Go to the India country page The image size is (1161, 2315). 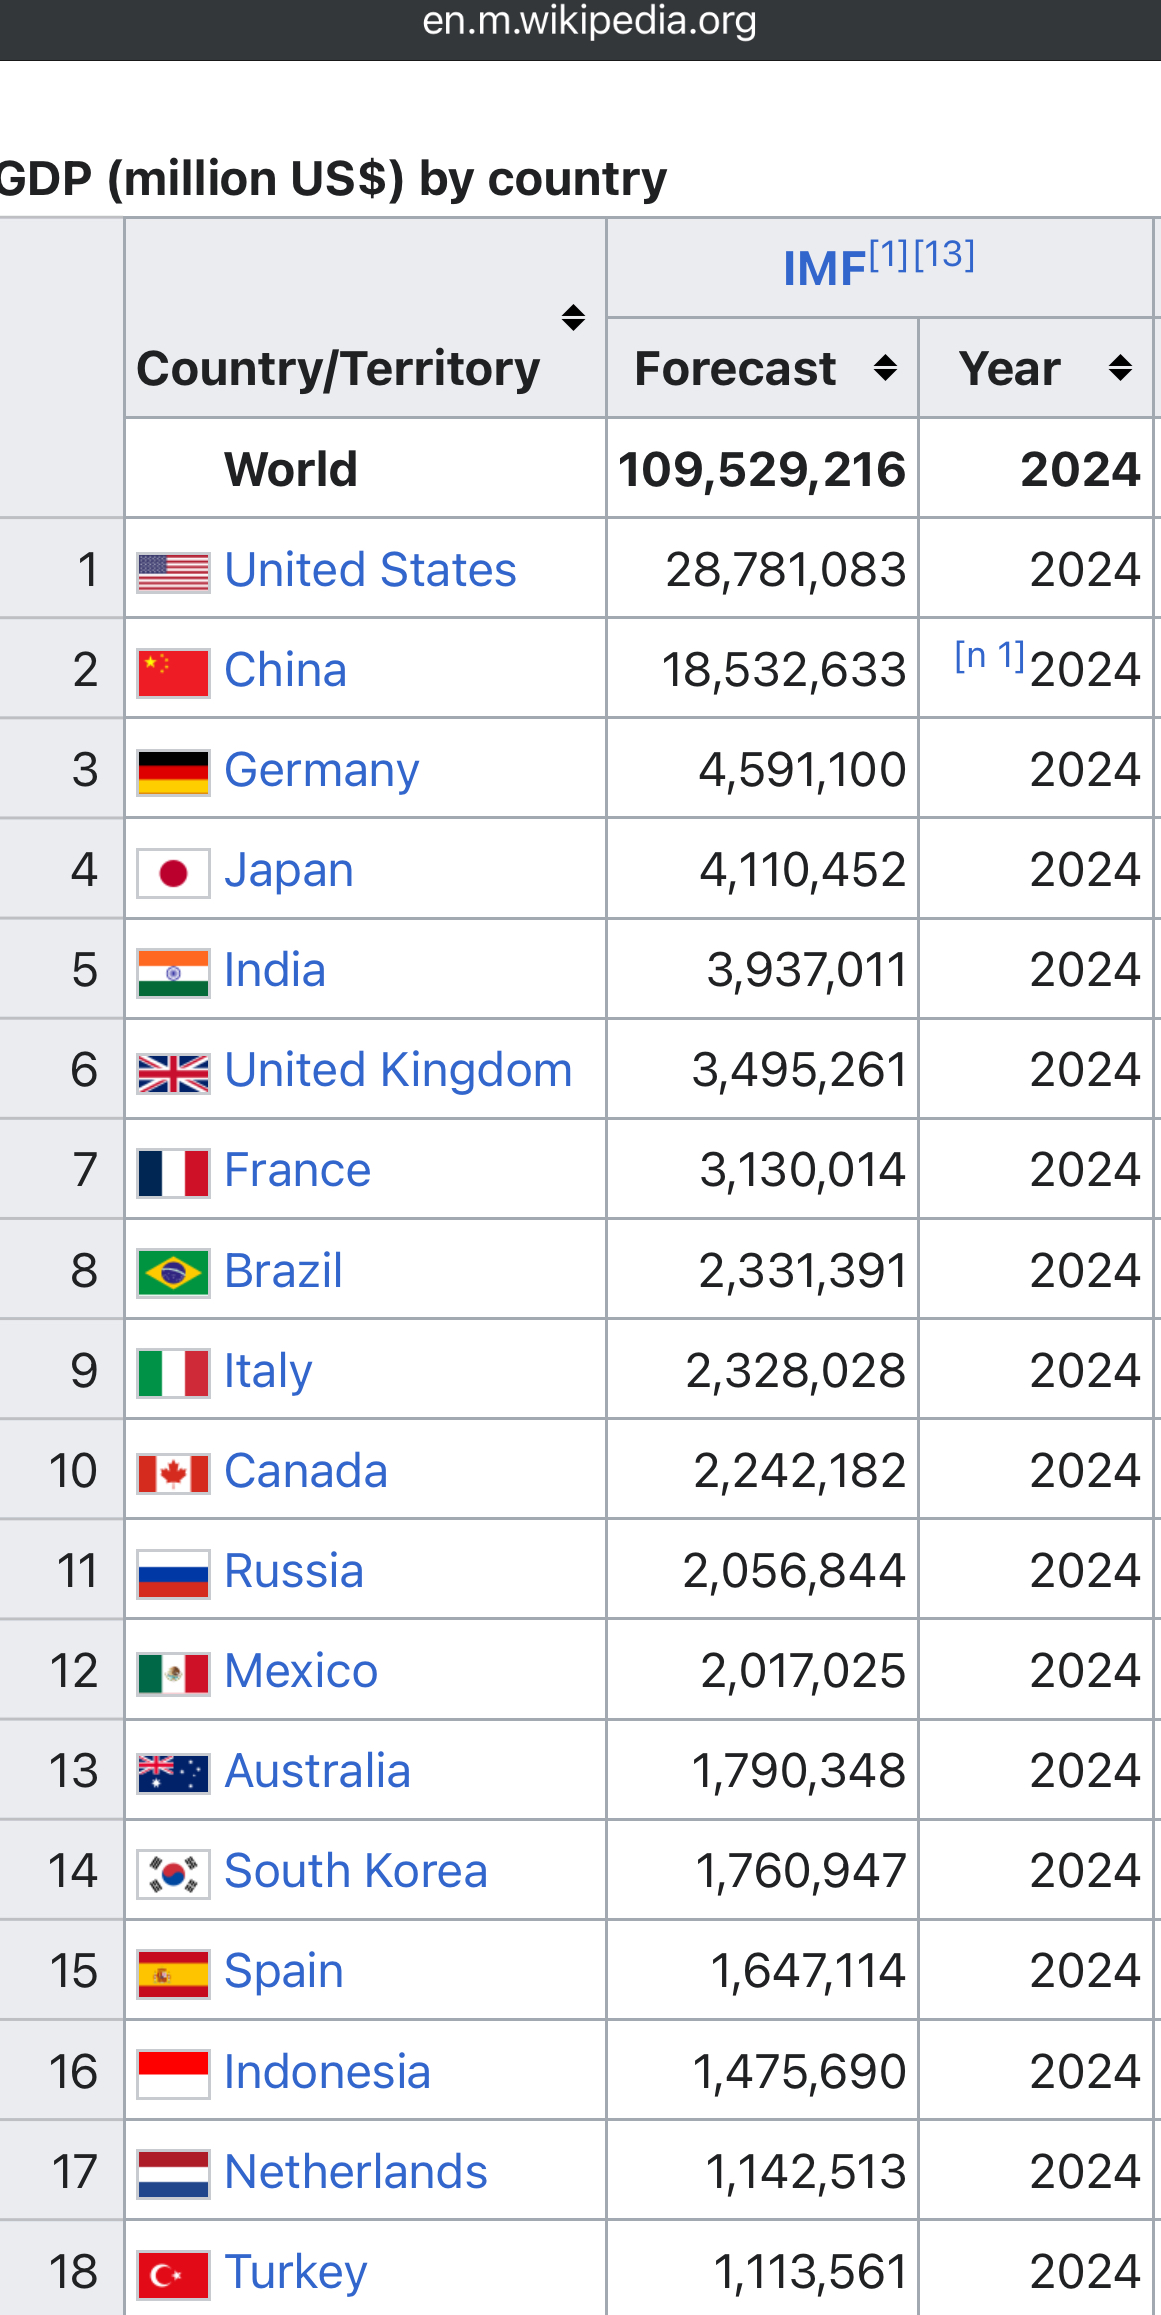tap(275, 970)
